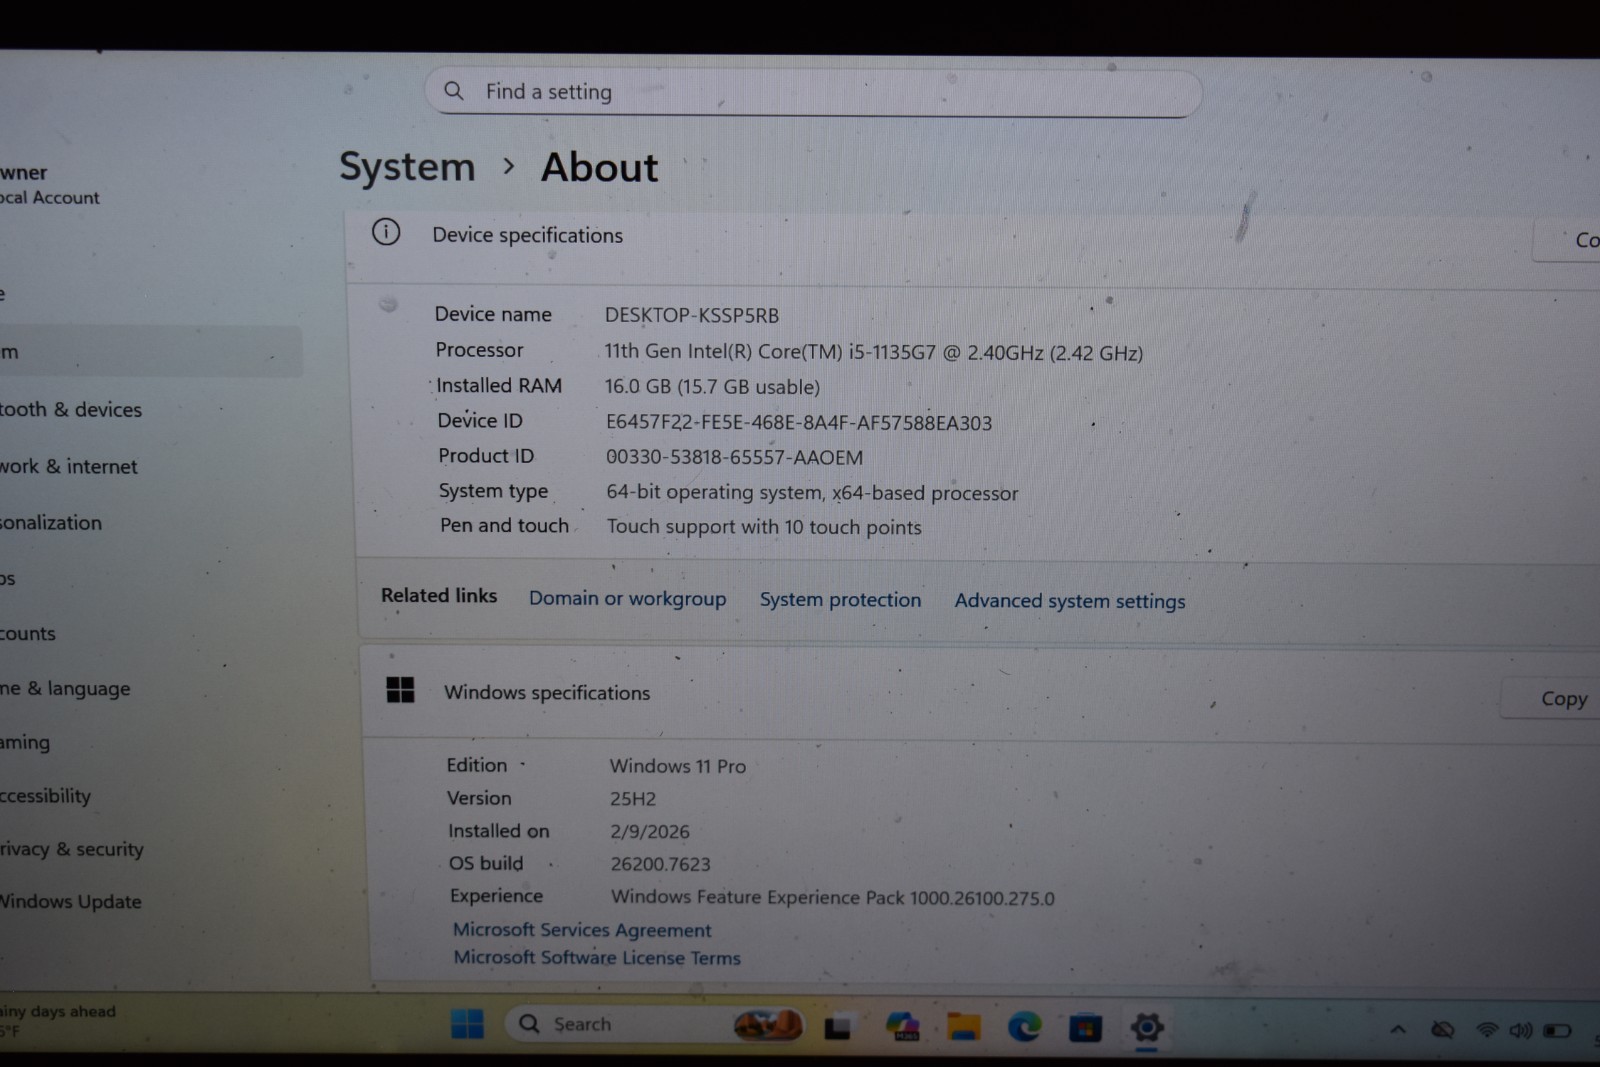Click the volume speaker icon

pos(1521,1030)
